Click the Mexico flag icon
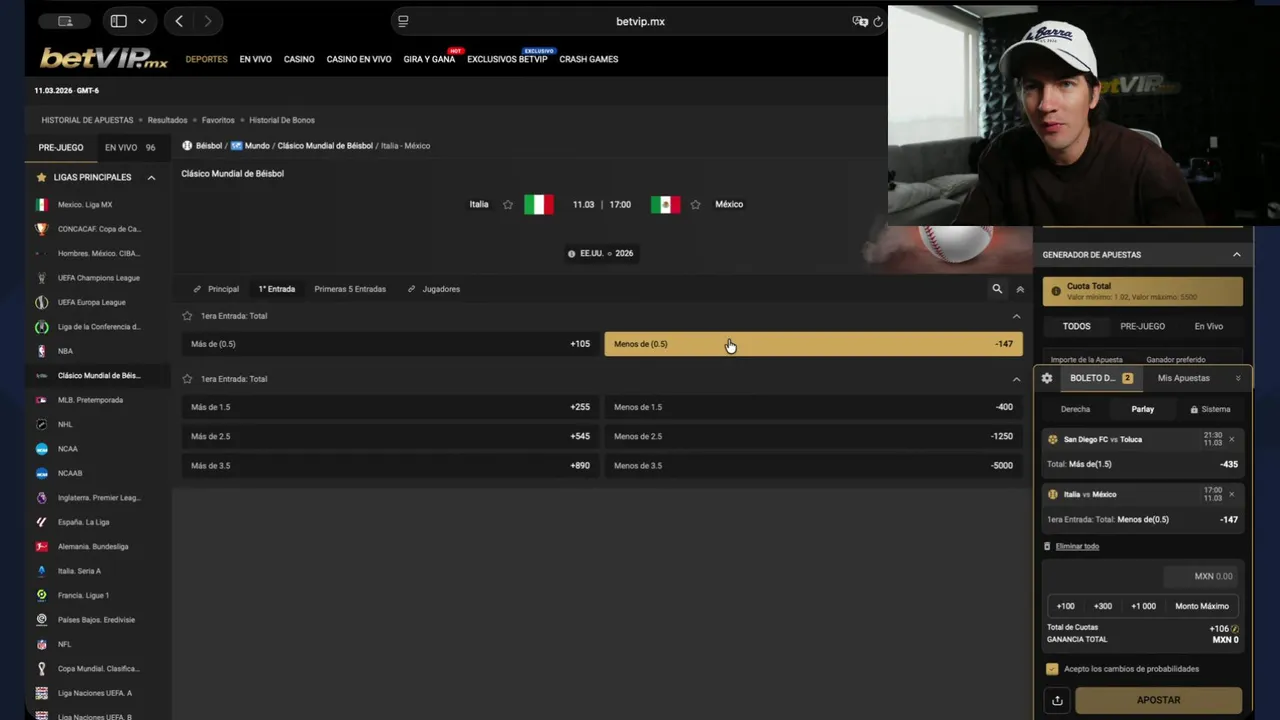The image size is (1280, 720). click(665, 204)
